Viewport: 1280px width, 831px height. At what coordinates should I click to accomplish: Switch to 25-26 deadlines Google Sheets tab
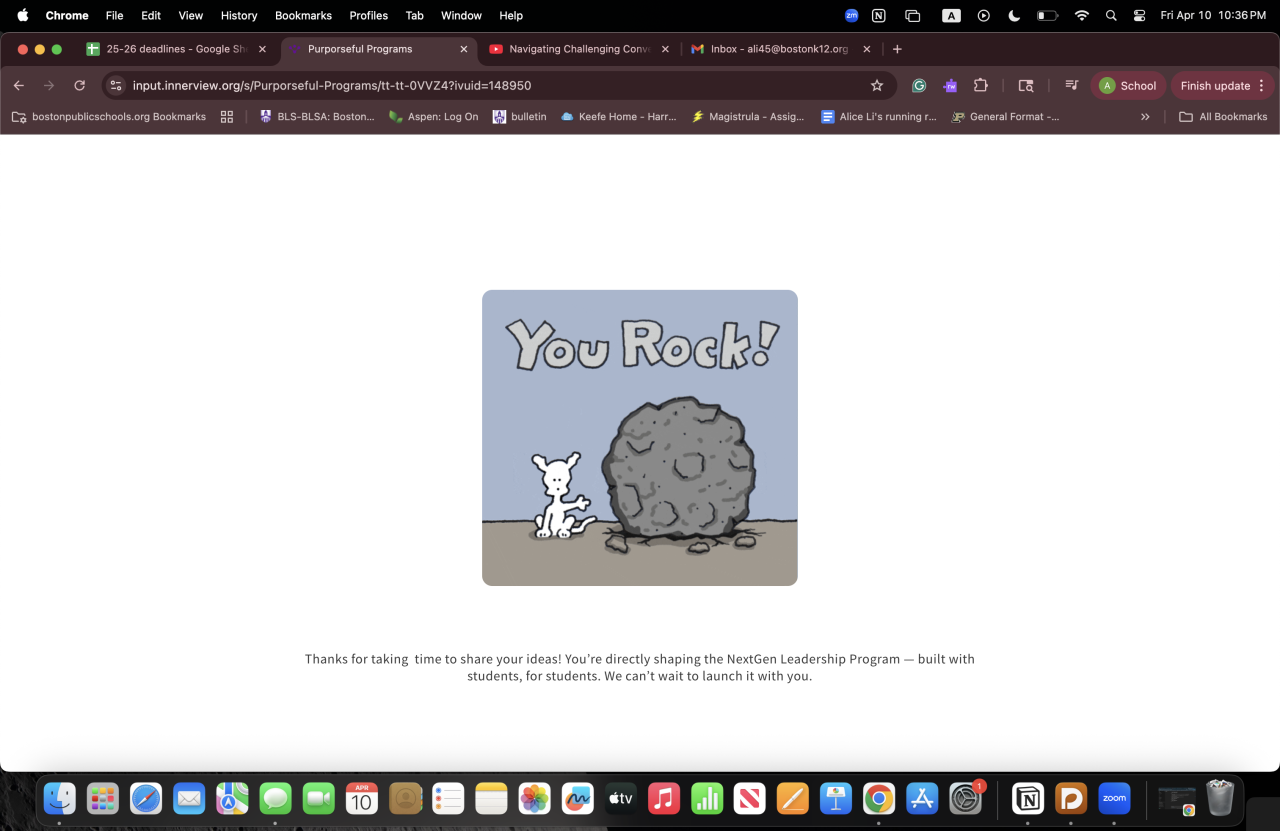(168, 49)
